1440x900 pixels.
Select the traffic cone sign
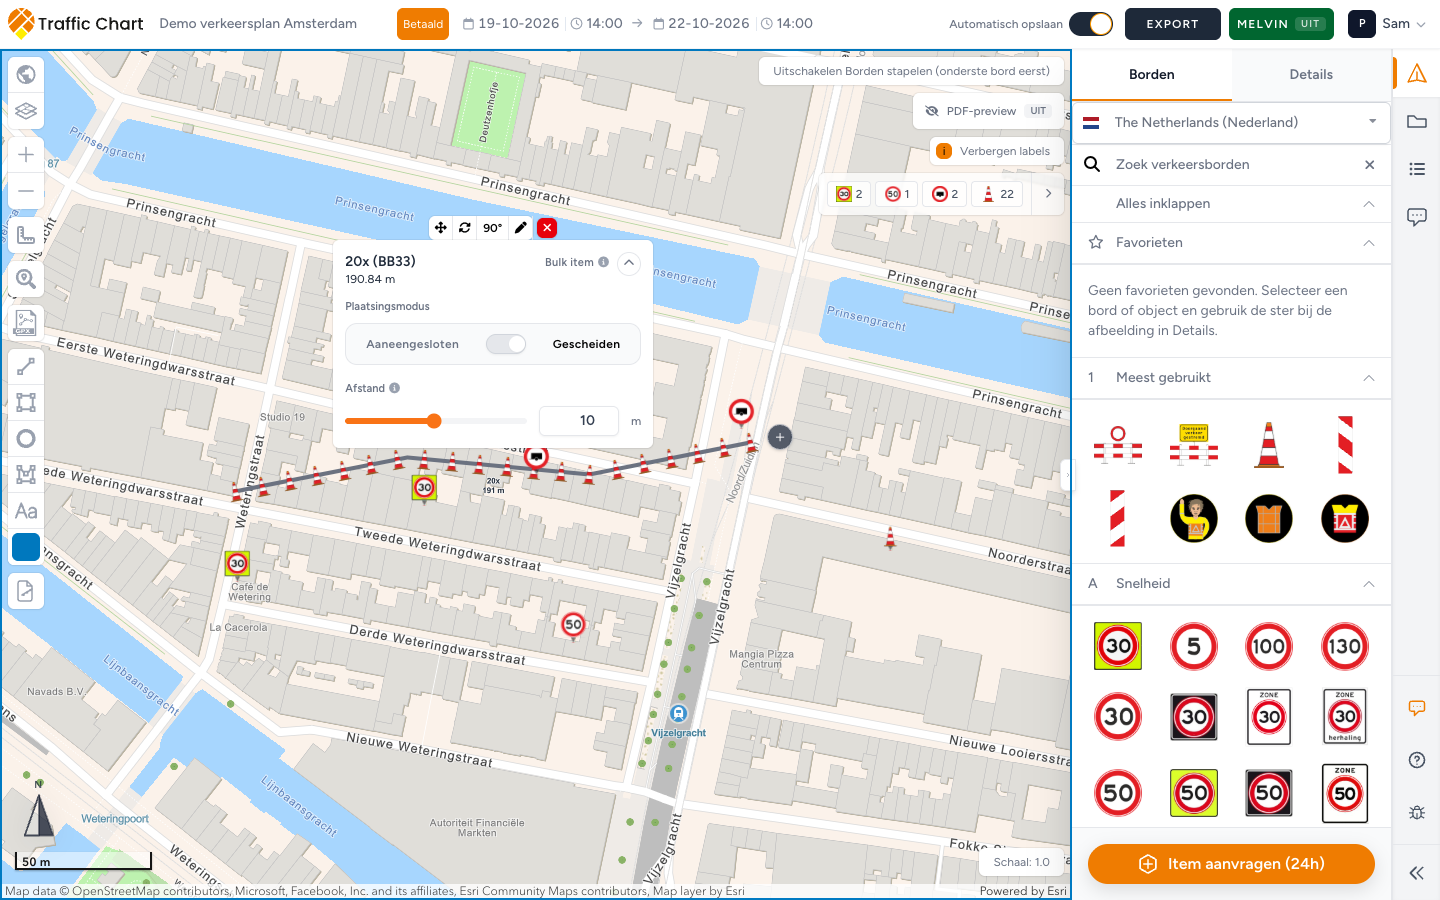pos(1269,445)
